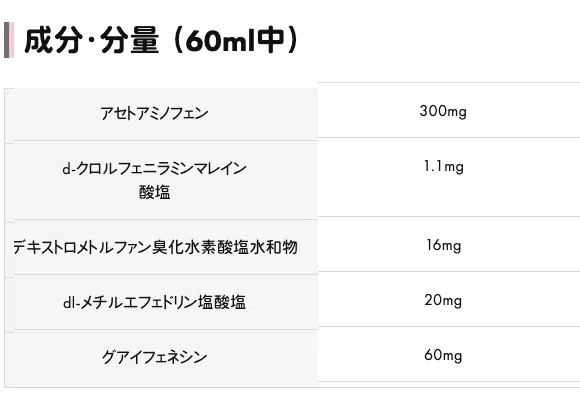580x402 pixels.
Task: Click the dl- prefix of メチルエフェドリン
Action: pos(71,303)
